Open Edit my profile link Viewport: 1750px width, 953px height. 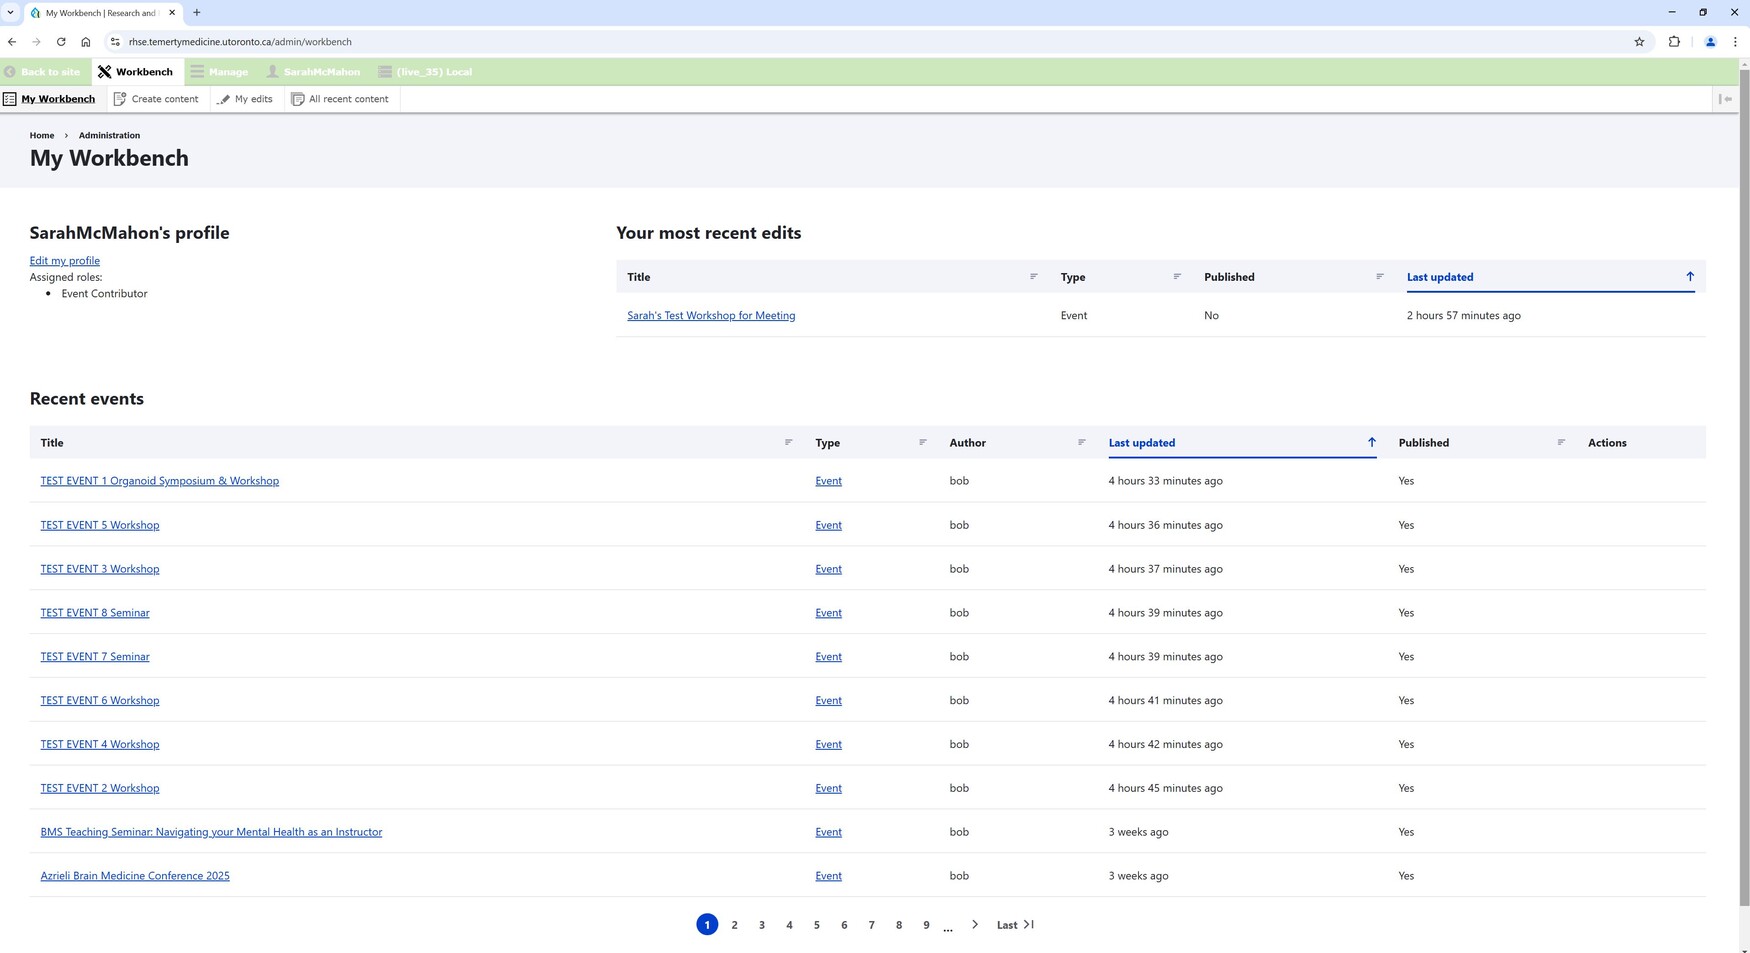[65, 261]
